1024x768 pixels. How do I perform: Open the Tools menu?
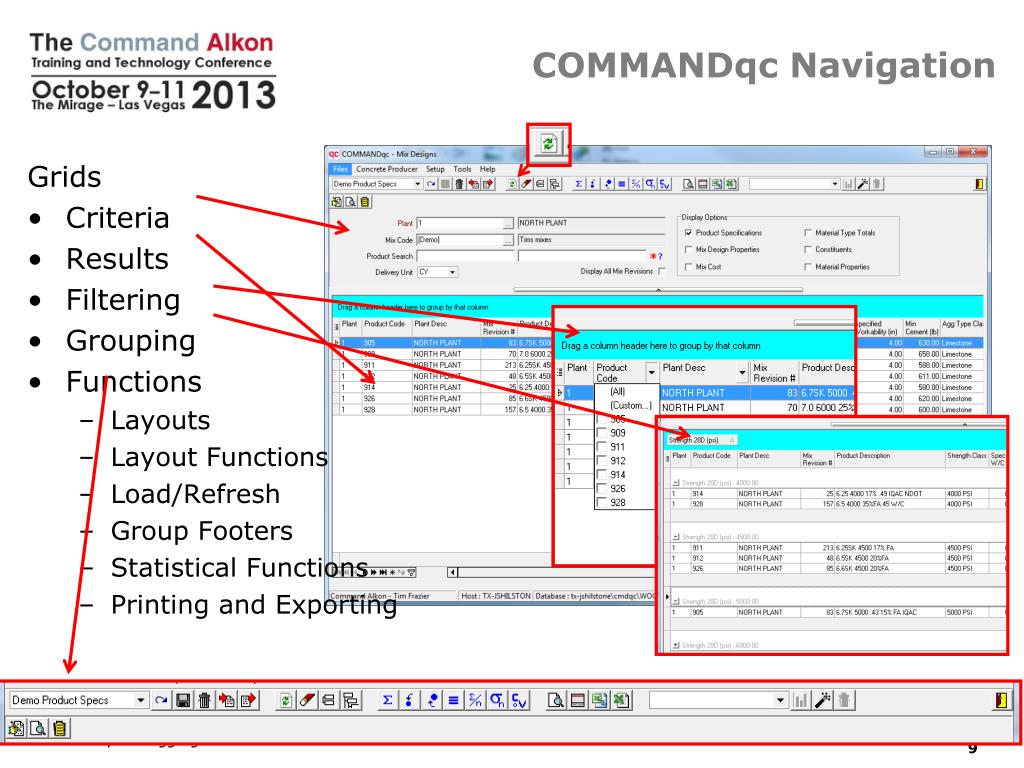click(462, 169)
